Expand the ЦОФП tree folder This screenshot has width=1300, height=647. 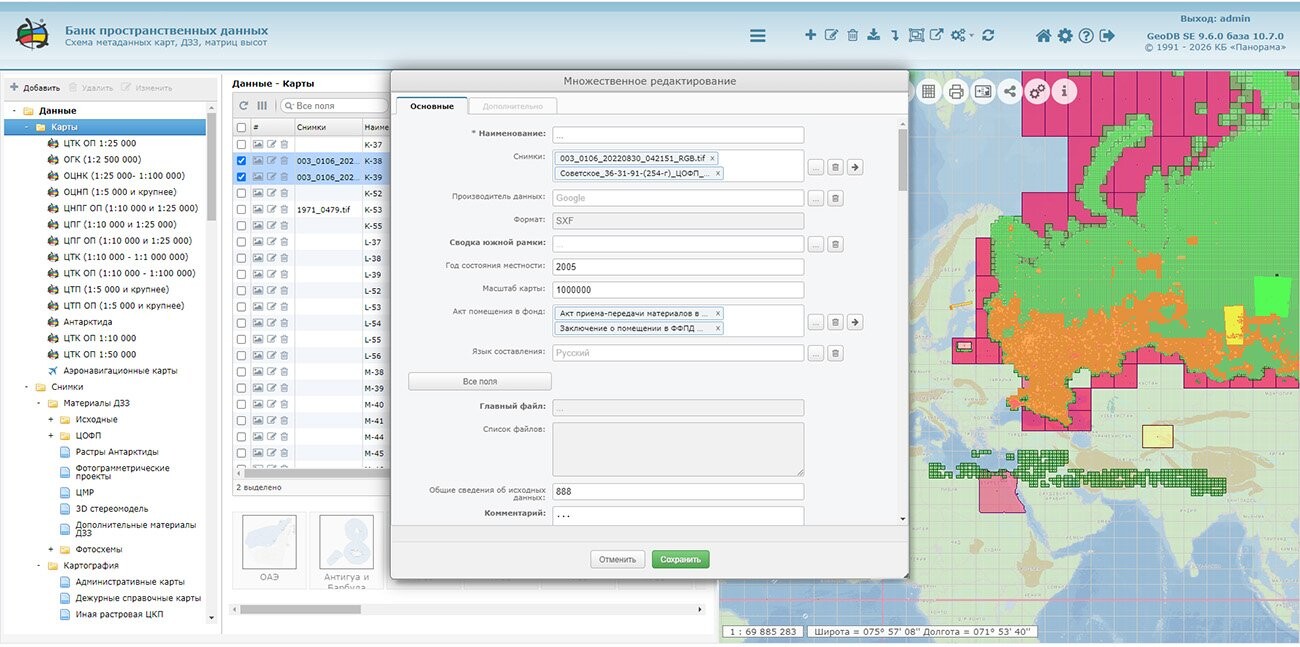[x=51, y=436]
